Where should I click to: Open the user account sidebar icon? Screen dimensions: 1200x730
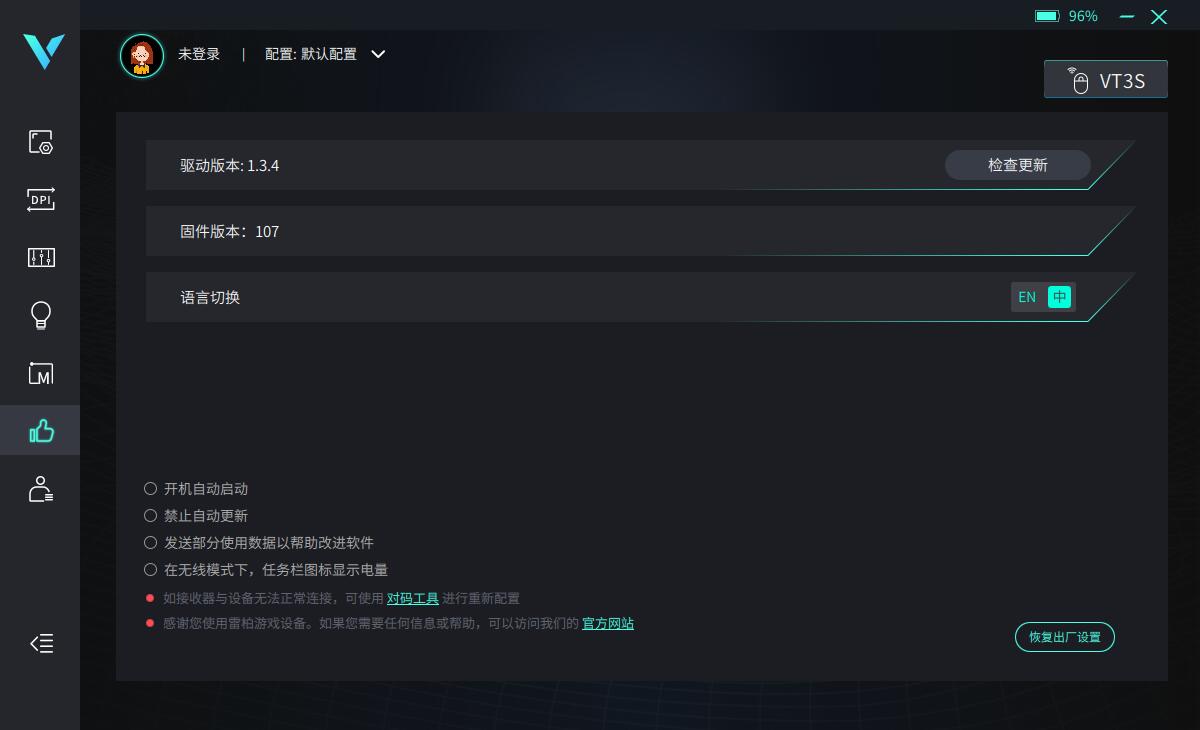pyautogui.click(x=40, y=489)
